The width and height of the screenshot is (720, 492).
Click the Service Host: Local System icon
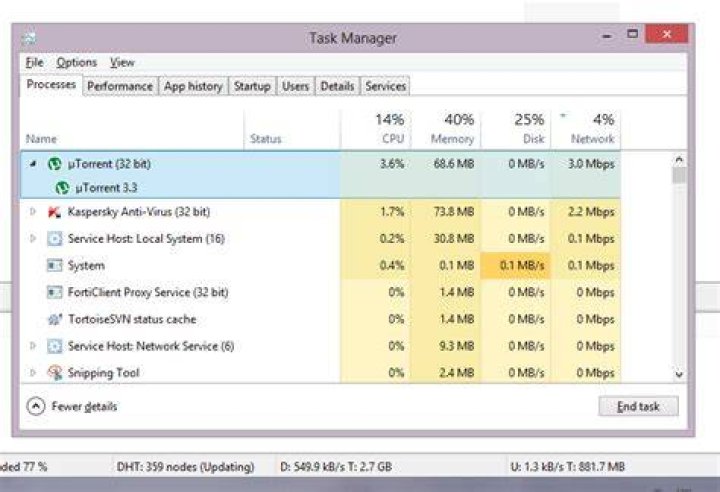coord(54,239)
